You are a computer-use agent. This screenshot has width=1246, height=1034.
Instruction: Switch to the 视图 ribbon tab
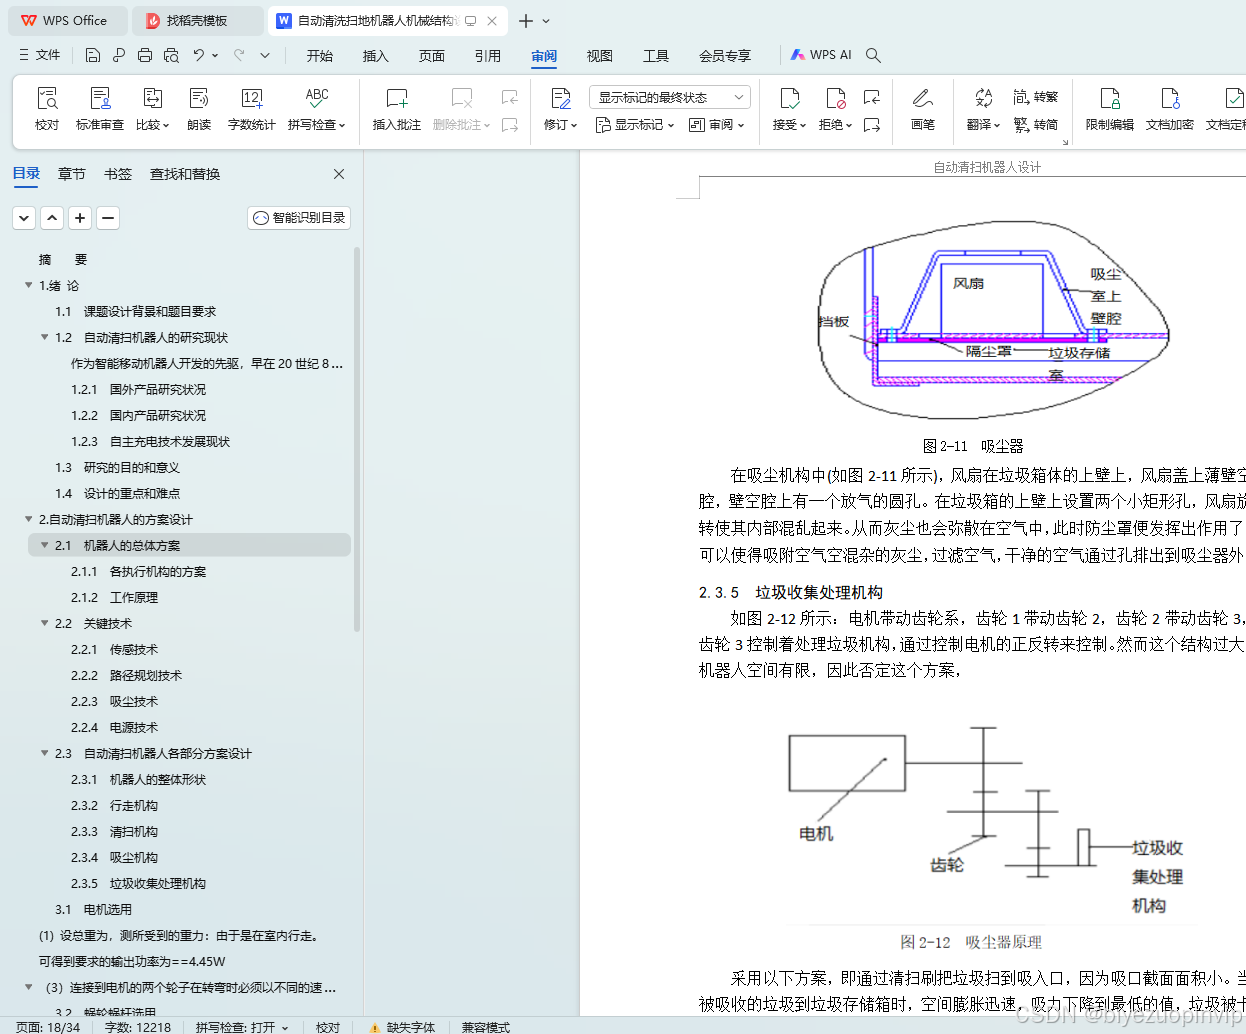[600, 56]
